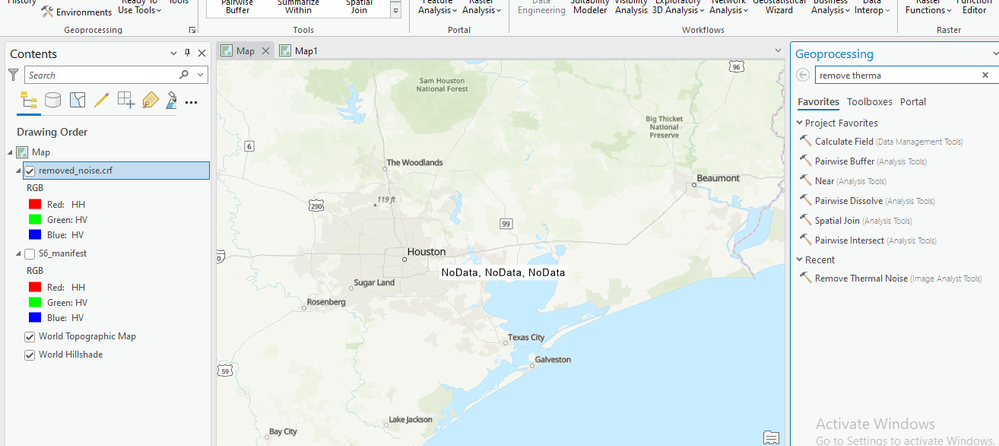Viewport: 999px width, 446px height.
Task: Pin the Contents pane with auto-hide icon
Action: (187, 54)
